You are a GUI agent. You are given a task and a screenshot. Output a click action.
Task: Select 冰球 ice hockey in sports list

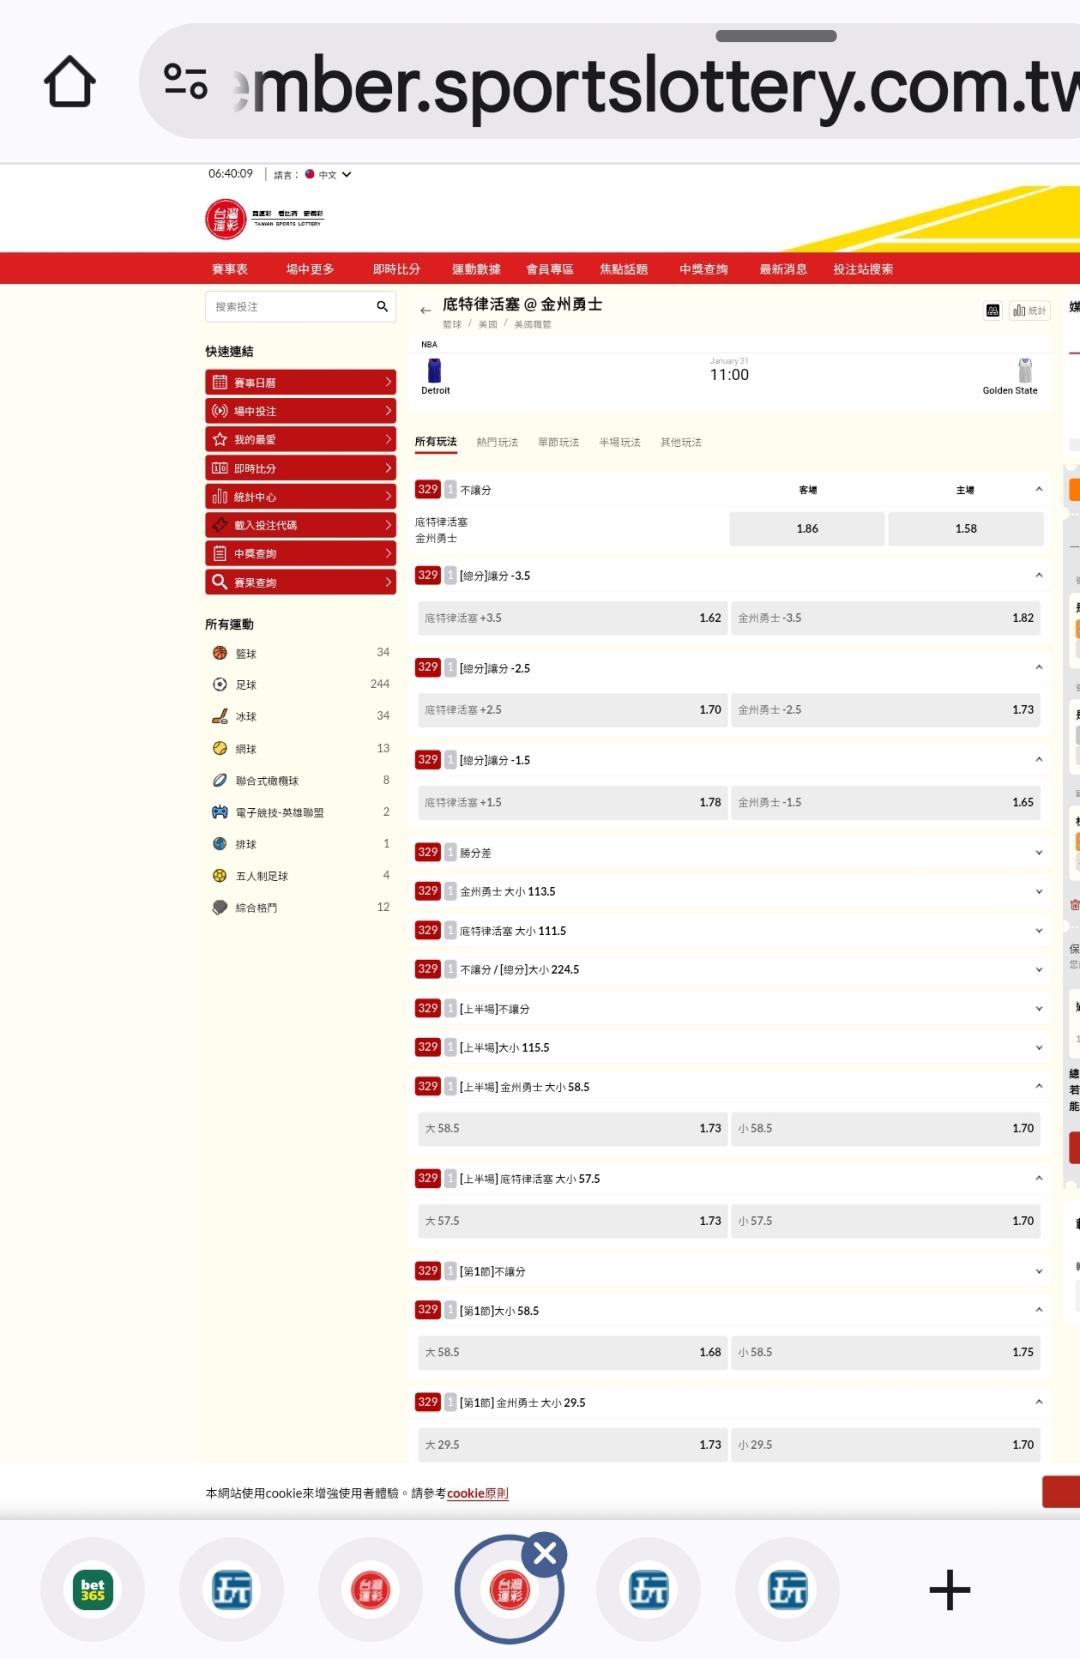[300, 717]
